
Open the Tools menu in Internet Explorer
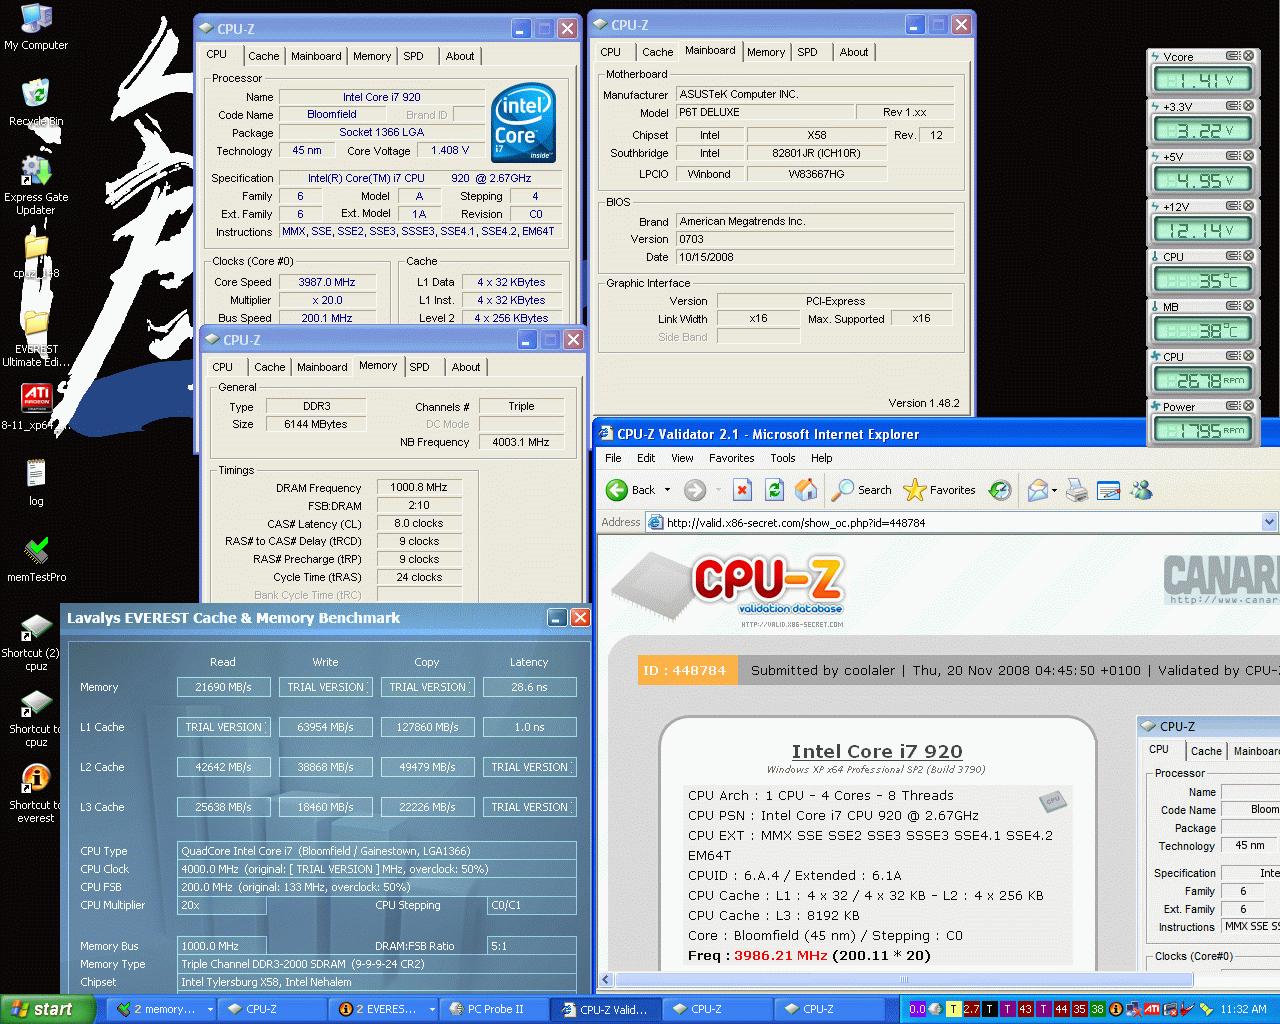(x=783, y=458)
